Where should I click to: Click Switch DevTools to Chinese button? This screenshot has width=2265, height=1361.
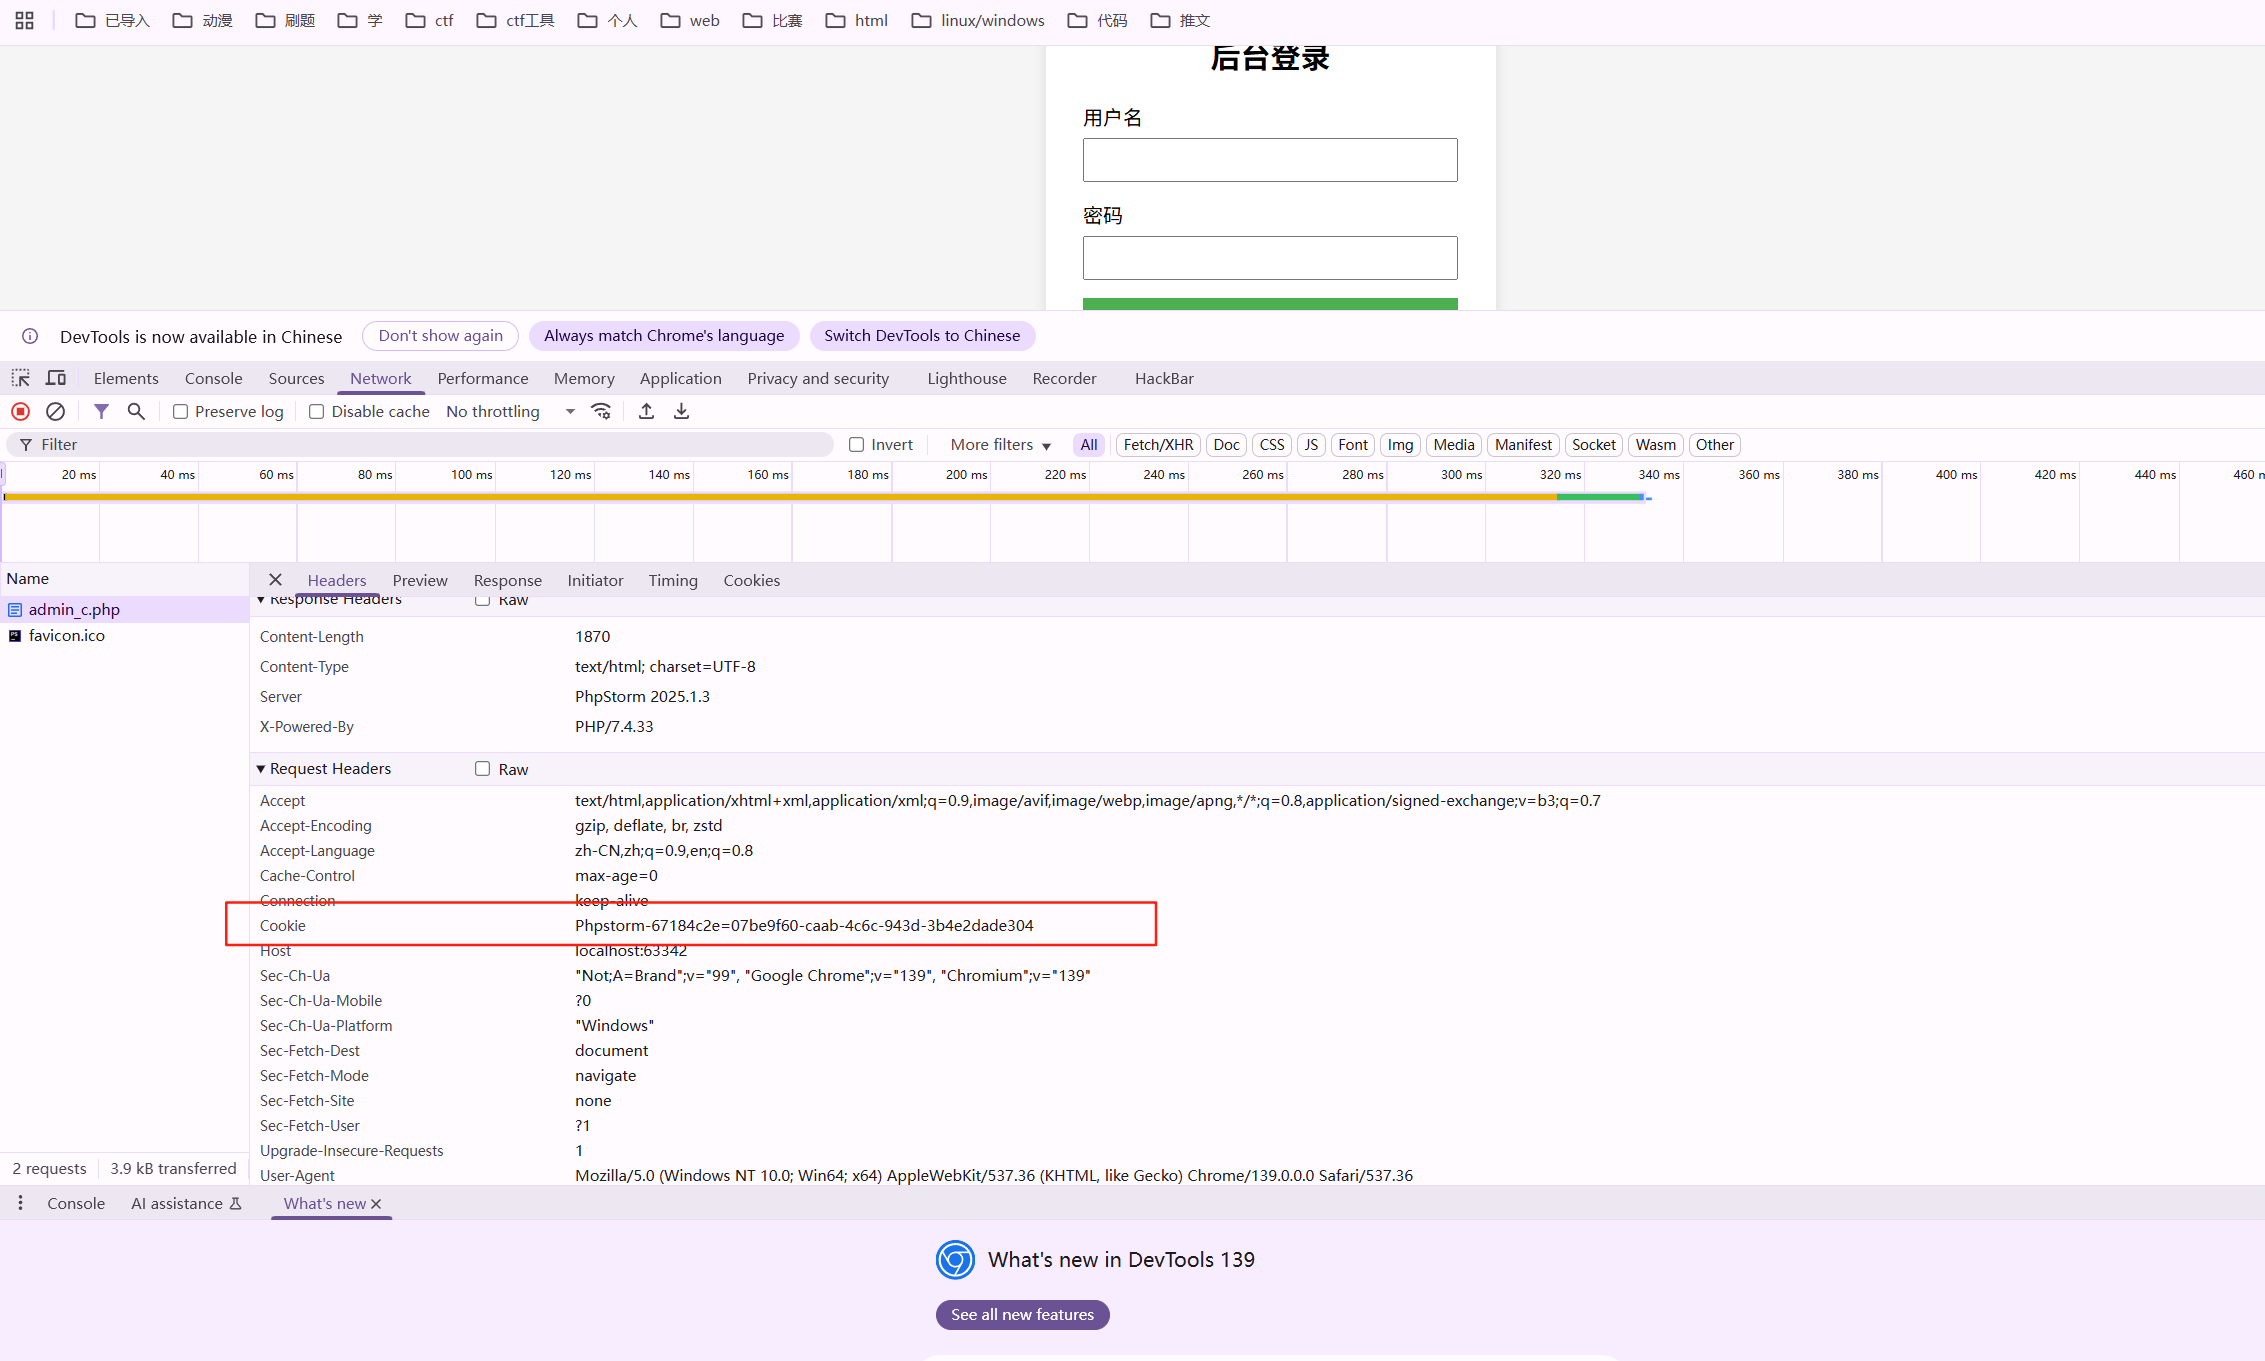coord(921,336)
